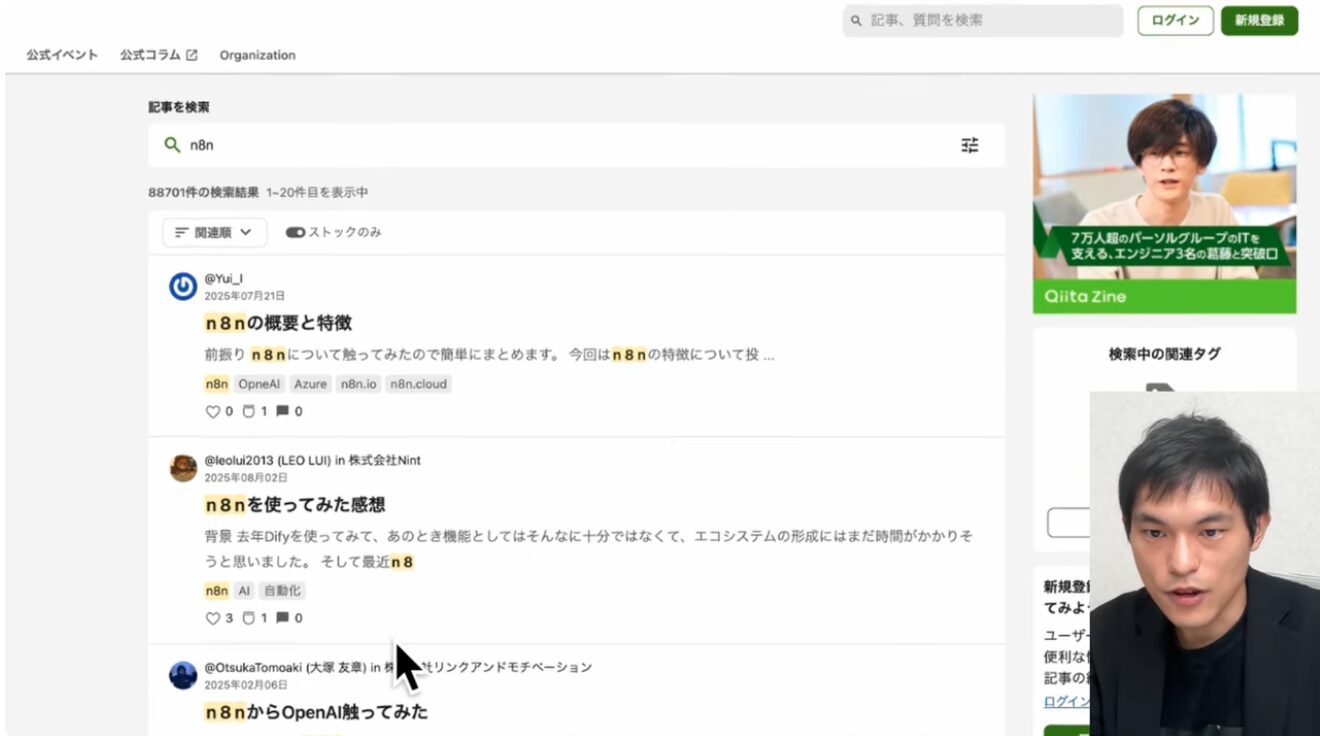Click the heart icon on n8nを使ってみた感想
This screenshot has width=1320, height=736.
(212, 618)
